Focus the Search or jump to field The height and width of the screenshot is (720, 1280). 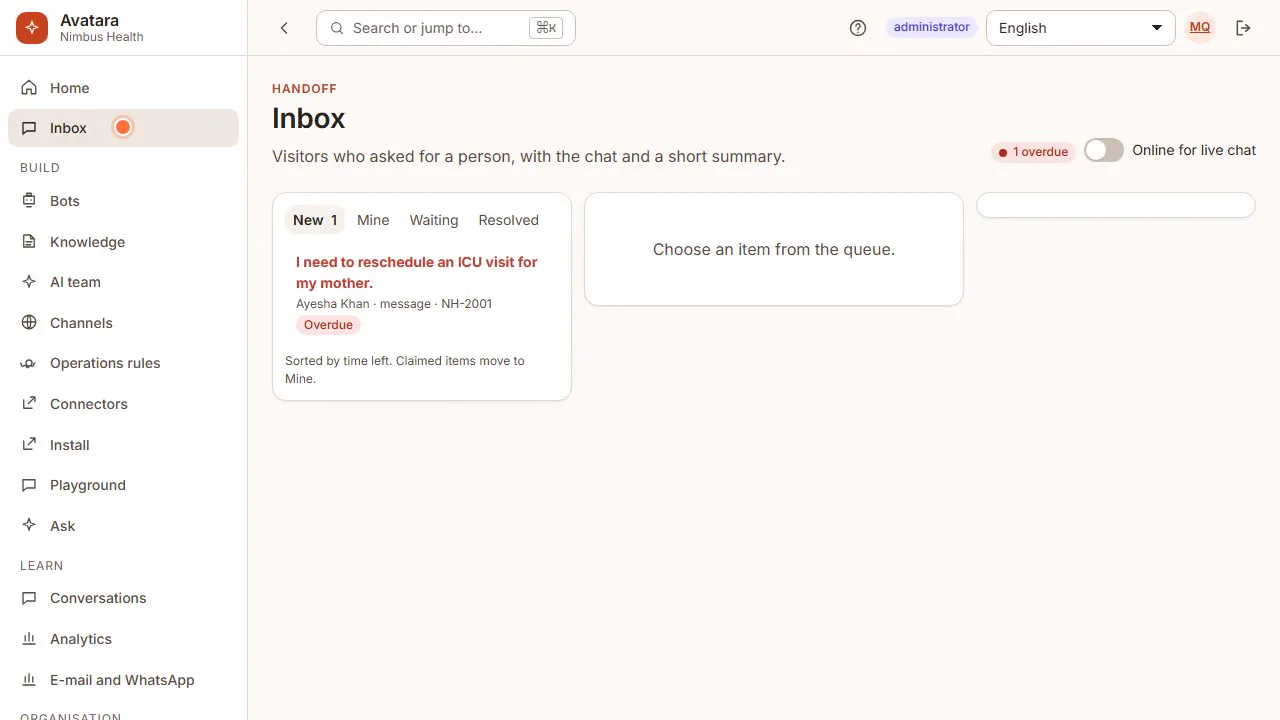click(x=446, y=28)
